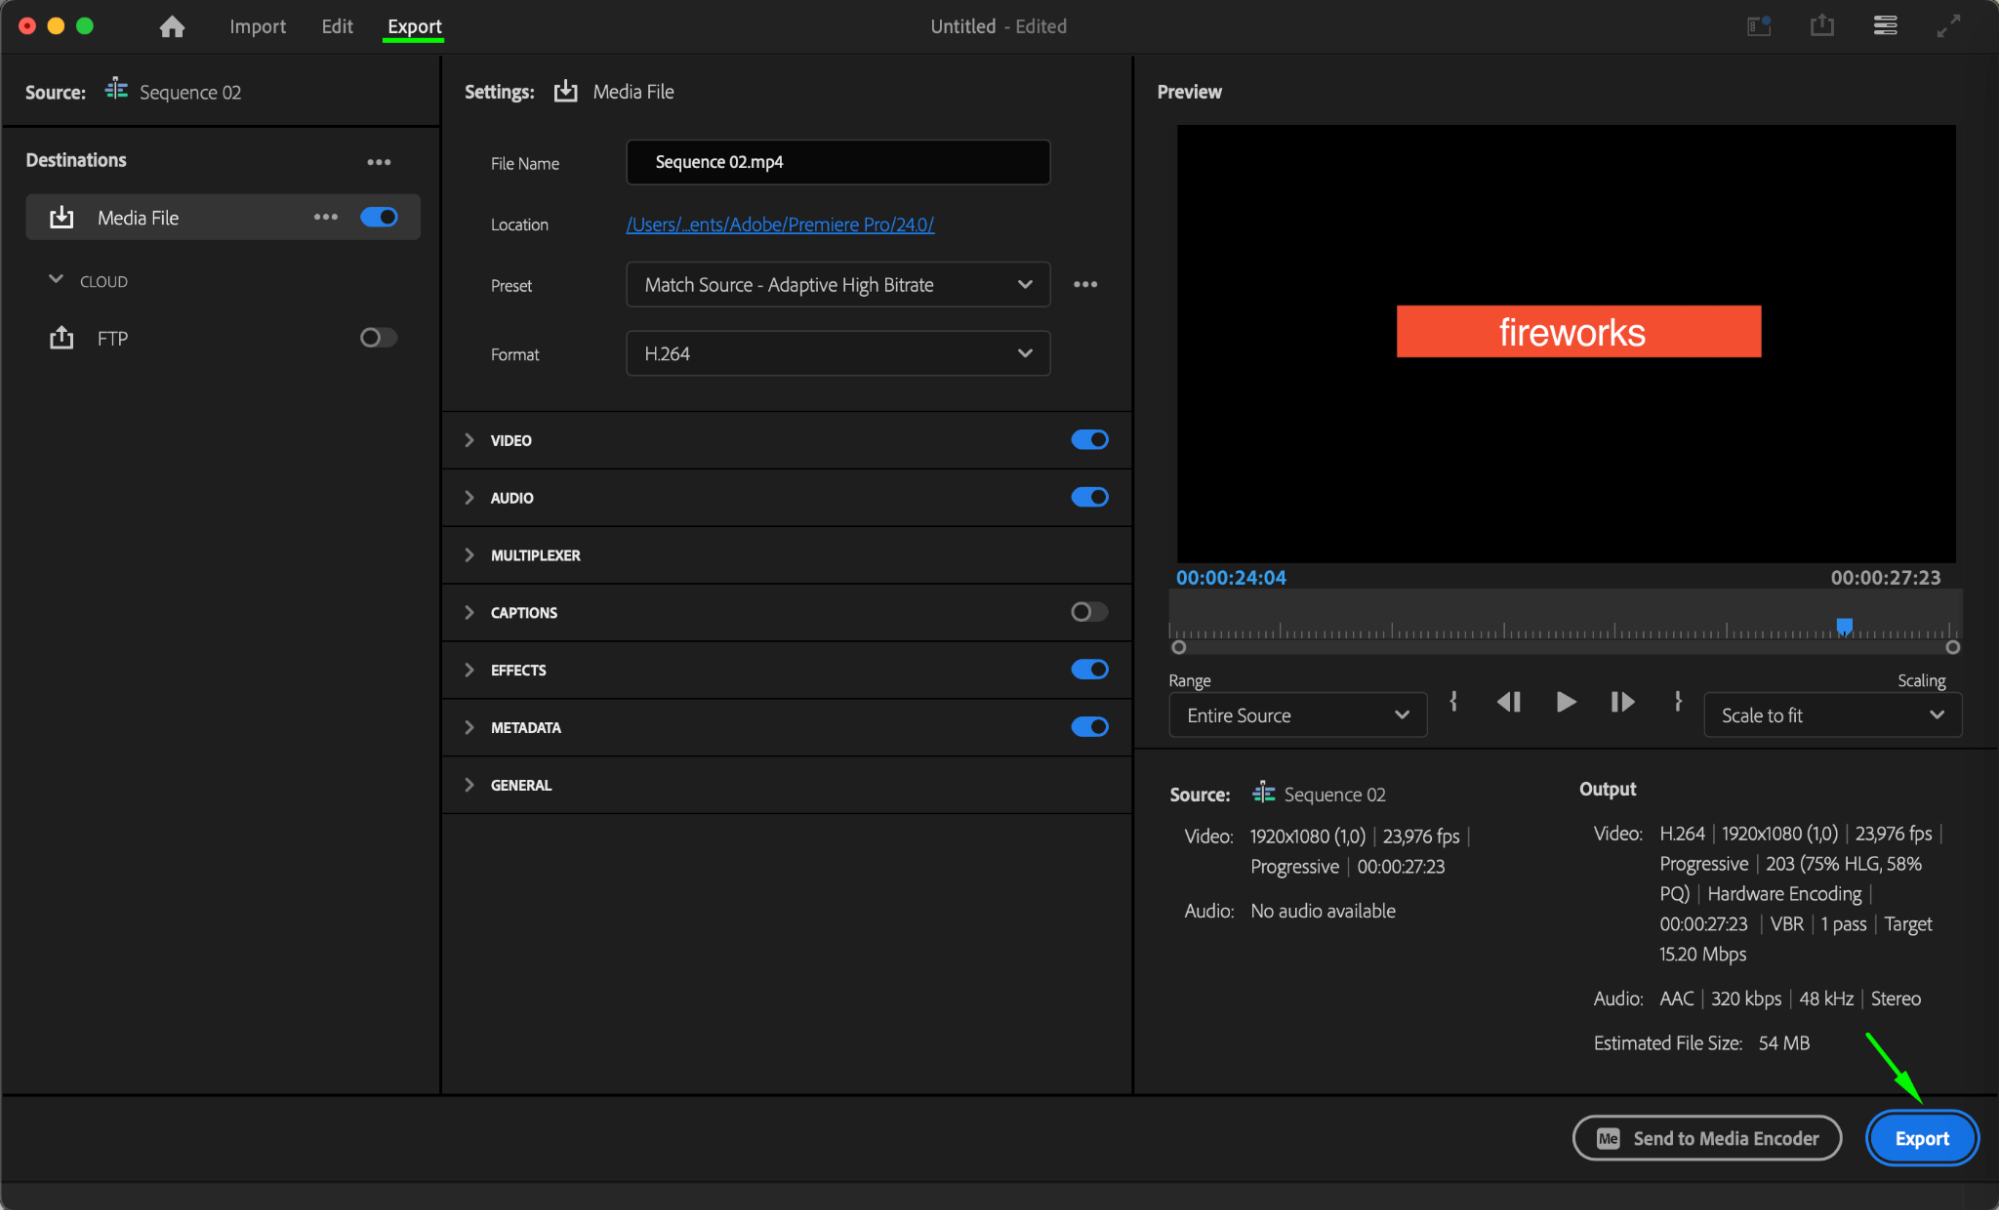The height and width of the screenshot is (1211, 1999).
Task: Click the fullscreen expand arrows icon
Action: click(1948, 26)
